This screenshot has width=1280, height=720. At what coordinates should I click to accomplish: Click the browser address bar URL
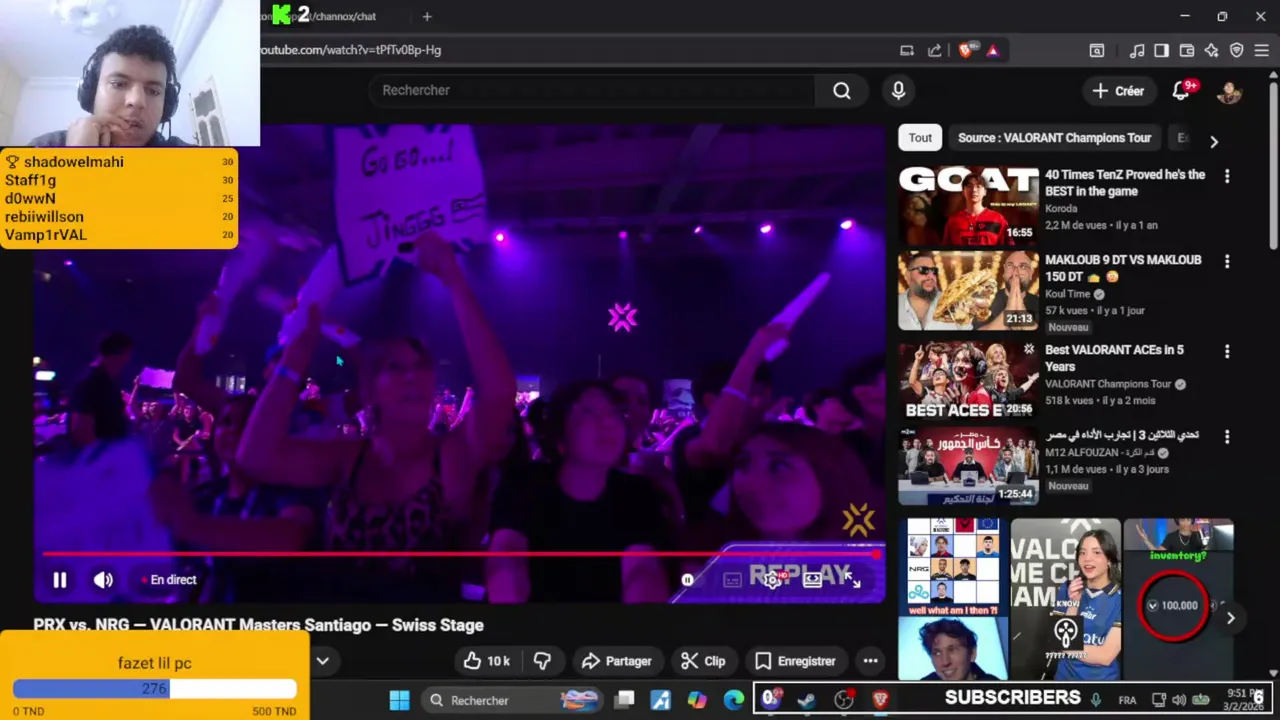click(351, 50)
